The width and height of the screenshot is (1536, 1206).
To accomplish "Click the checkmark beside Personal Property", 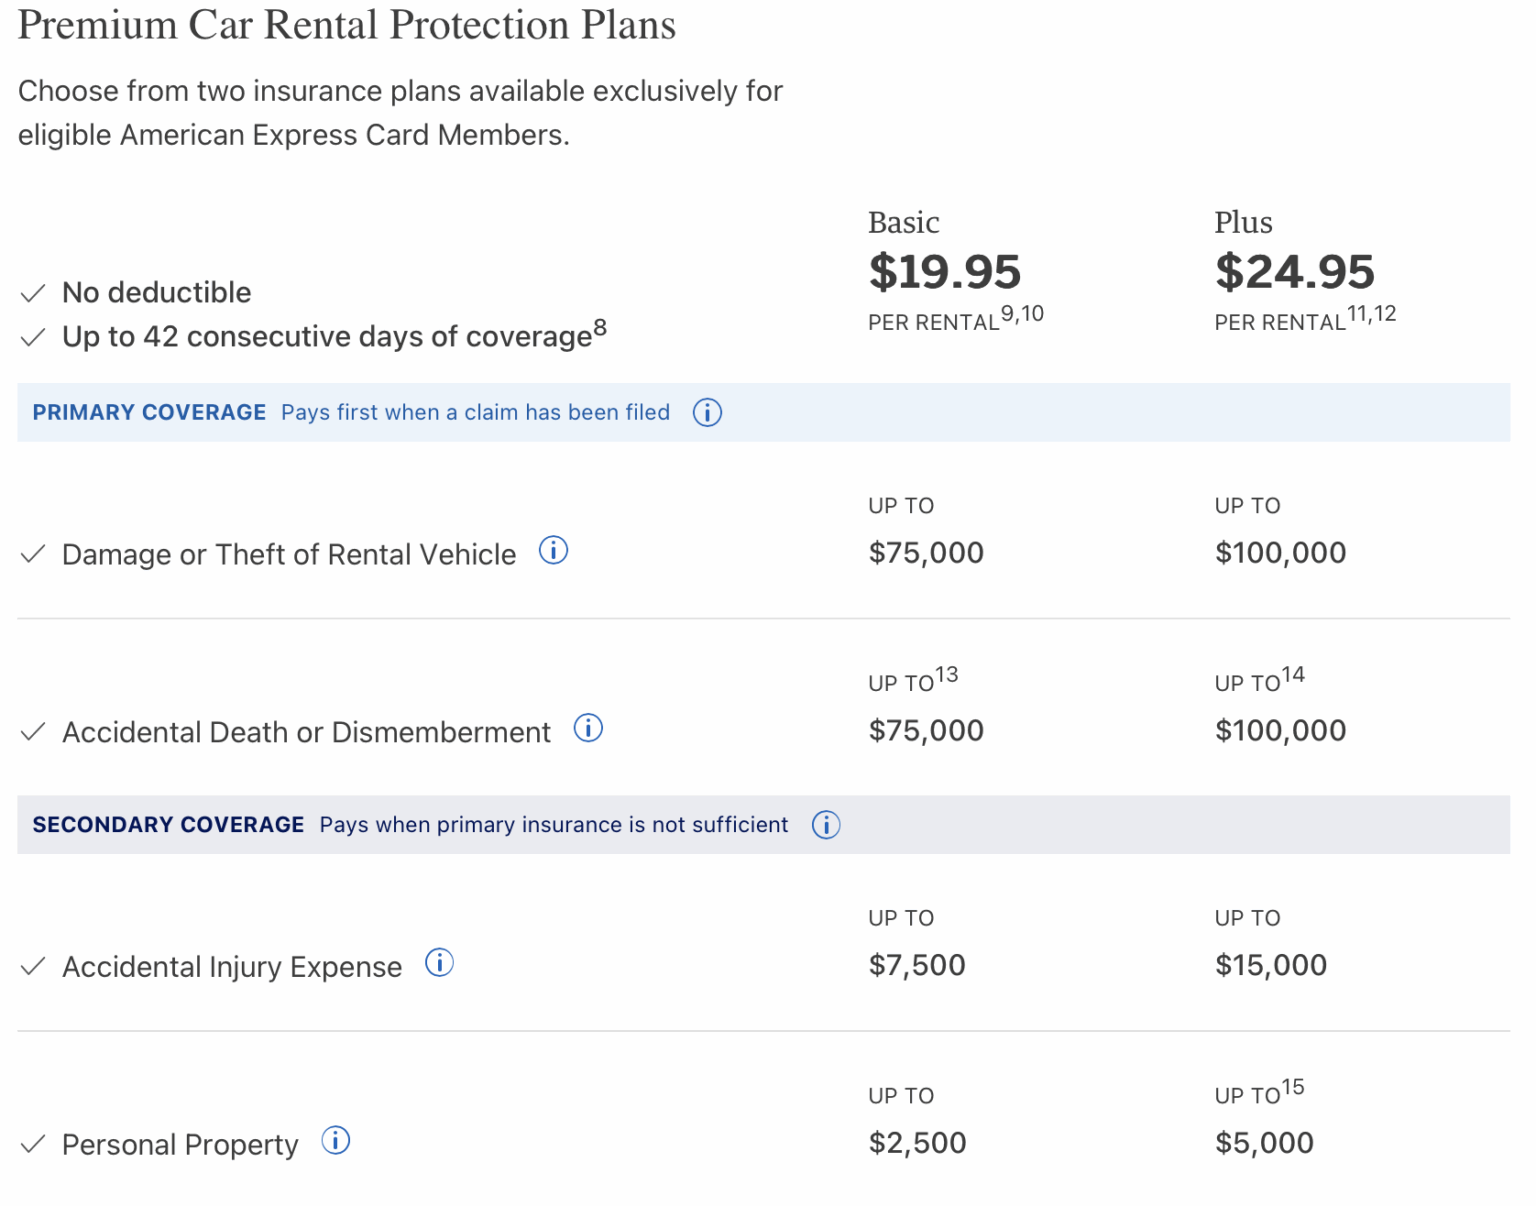I will tap(33, 1143).
